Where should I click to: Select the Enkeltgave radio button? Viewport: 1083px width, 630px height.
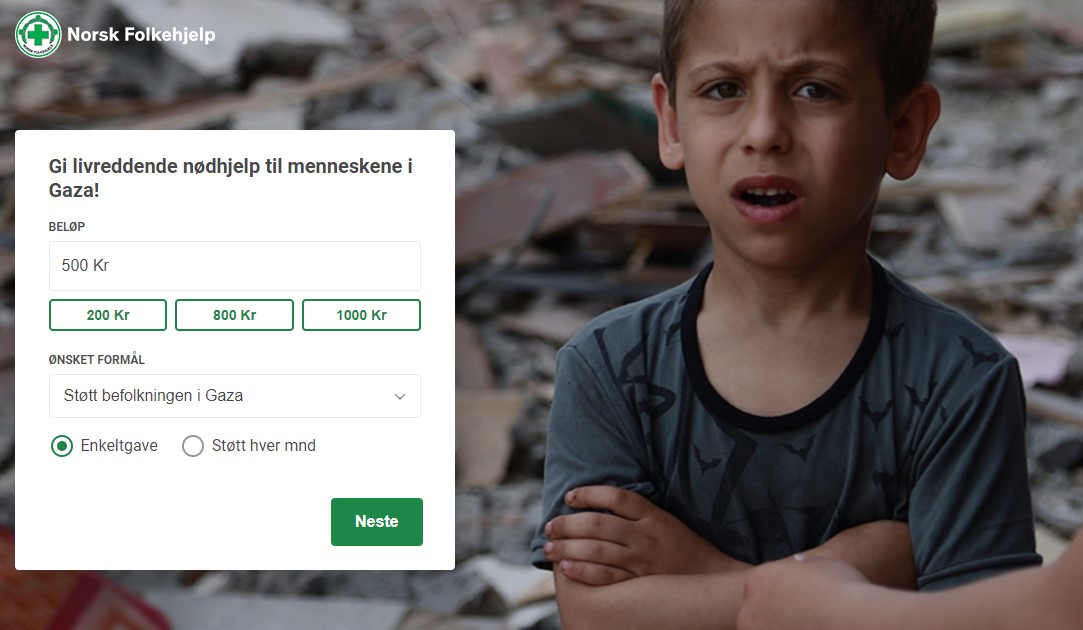click(61, 446)
